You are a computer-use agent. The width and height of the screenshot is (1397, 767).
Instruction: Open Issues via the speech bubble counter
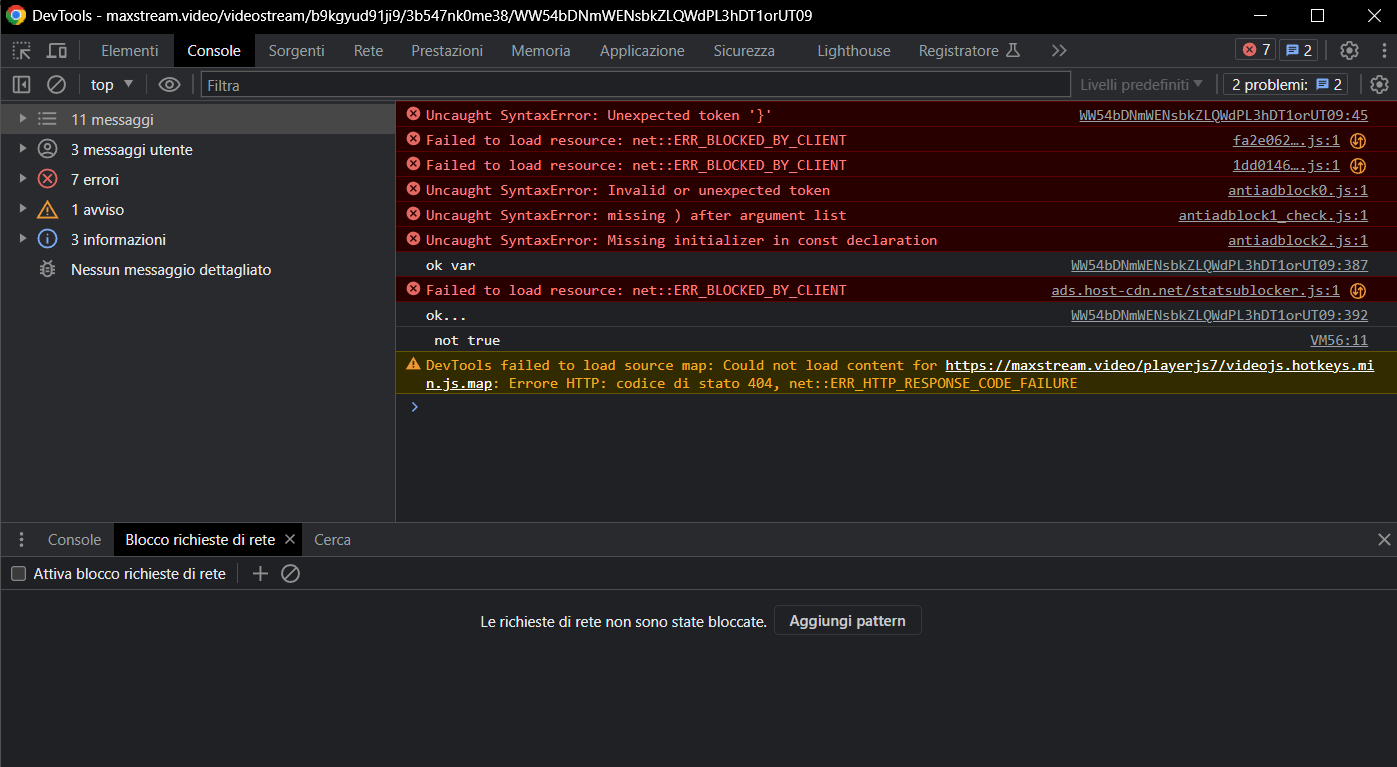click(1297, 49)
